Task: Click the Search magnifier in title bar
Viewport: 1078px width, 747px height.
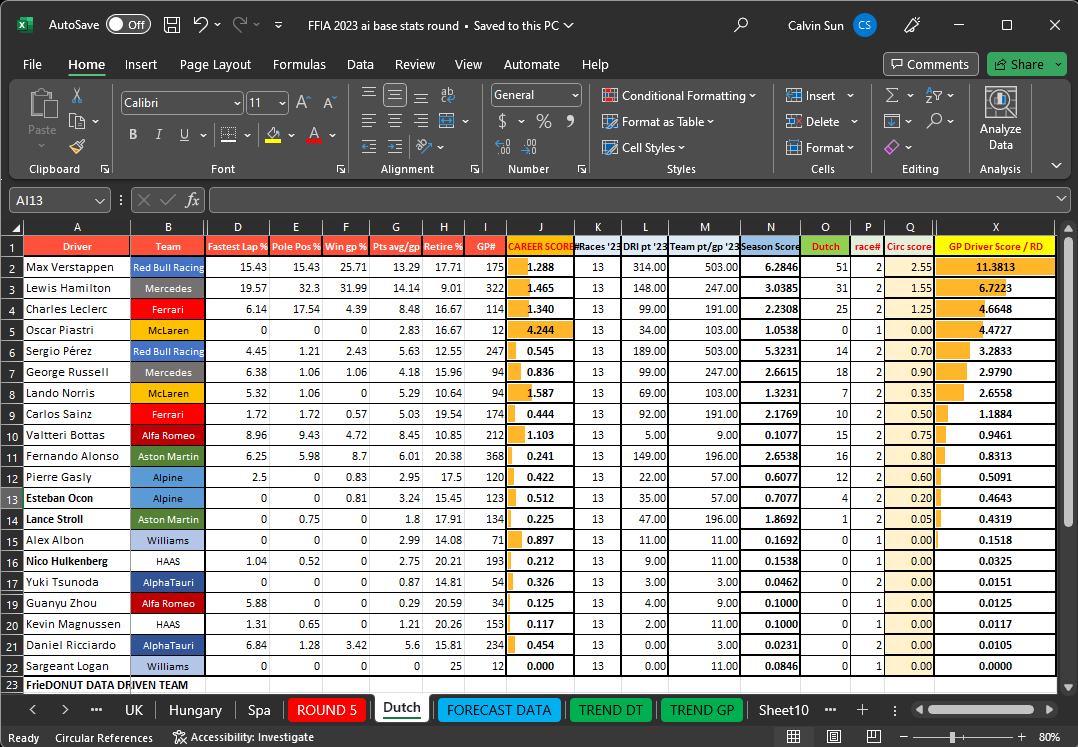Action: click(x=740, y=25)
